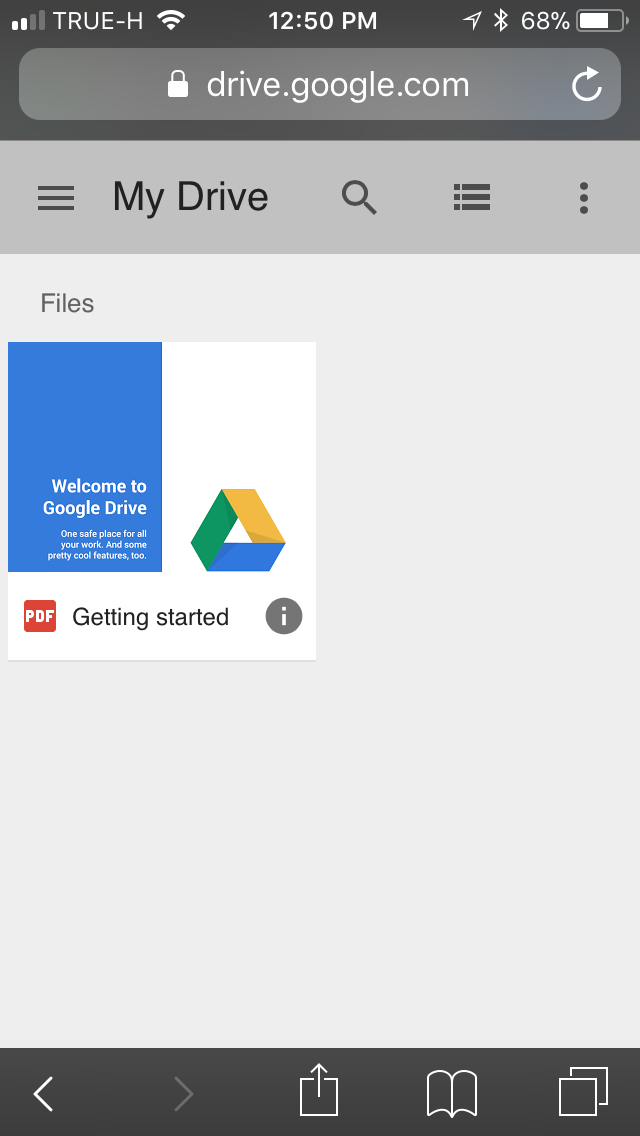This screenshot has width=640, height=1136.
Task: Open the three-dot more options menu
Action: tap(583, 198)
